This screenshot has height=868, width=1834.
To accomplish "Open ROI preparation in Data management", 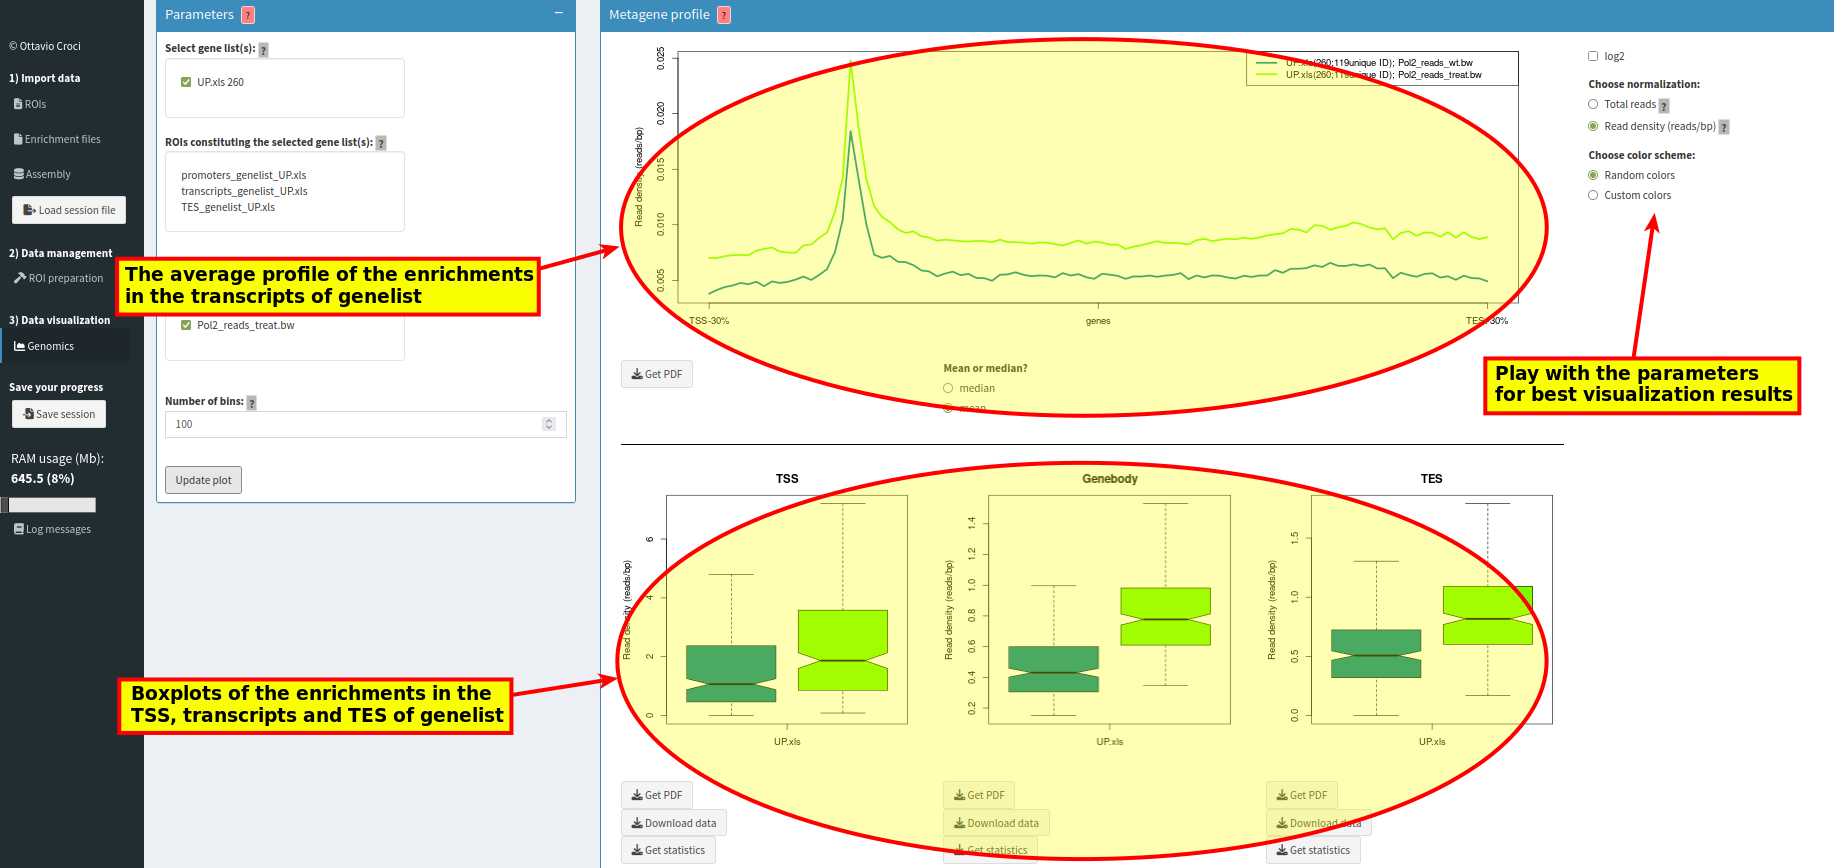I will point(59,278).
